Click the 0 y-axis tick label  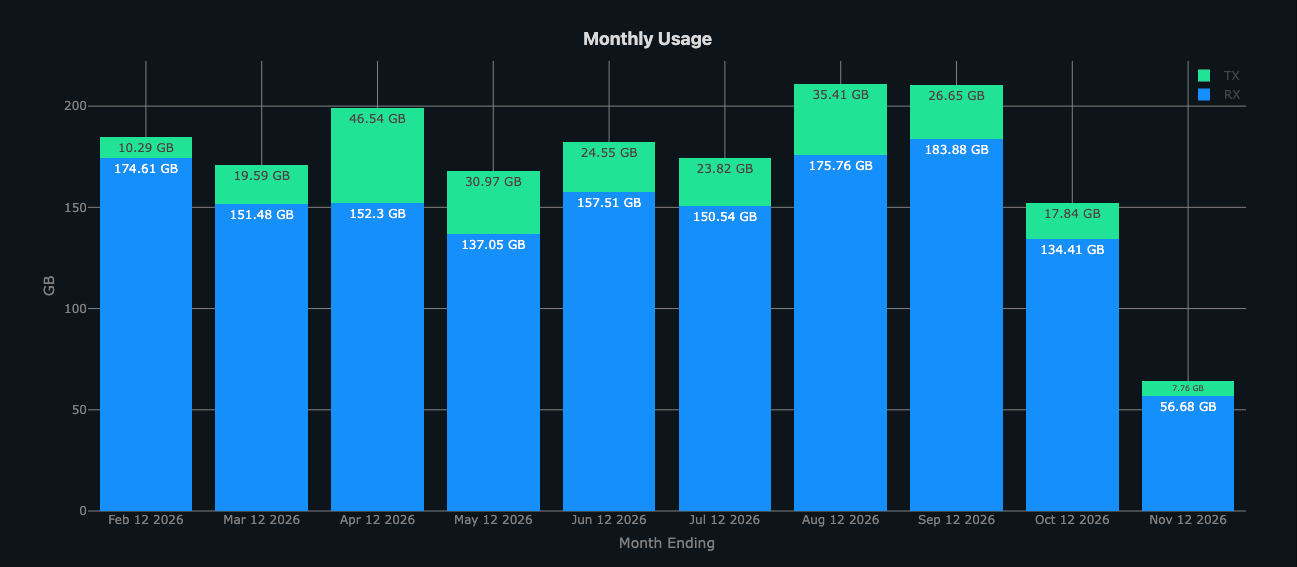coord(84,511)
